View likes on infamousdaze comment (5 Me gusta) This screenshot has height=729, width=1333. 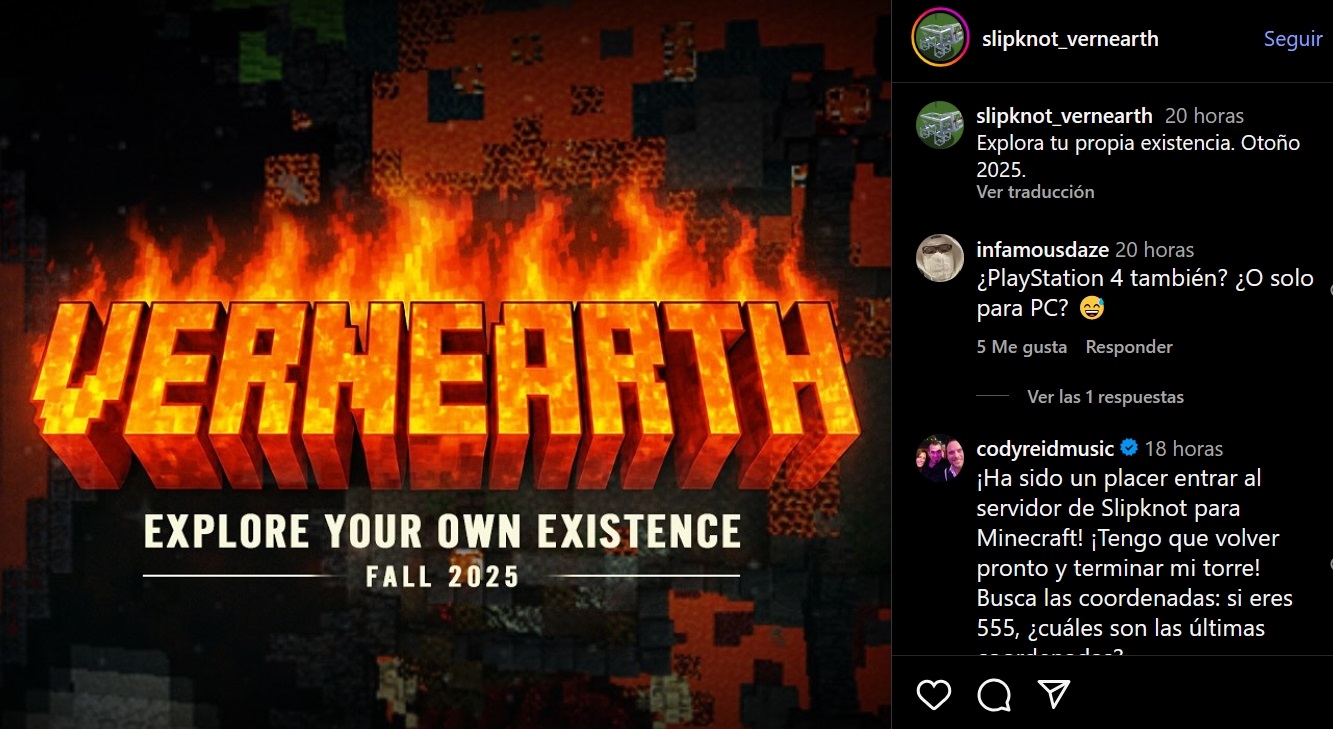pyautogui.click(x=1022, y=347)
